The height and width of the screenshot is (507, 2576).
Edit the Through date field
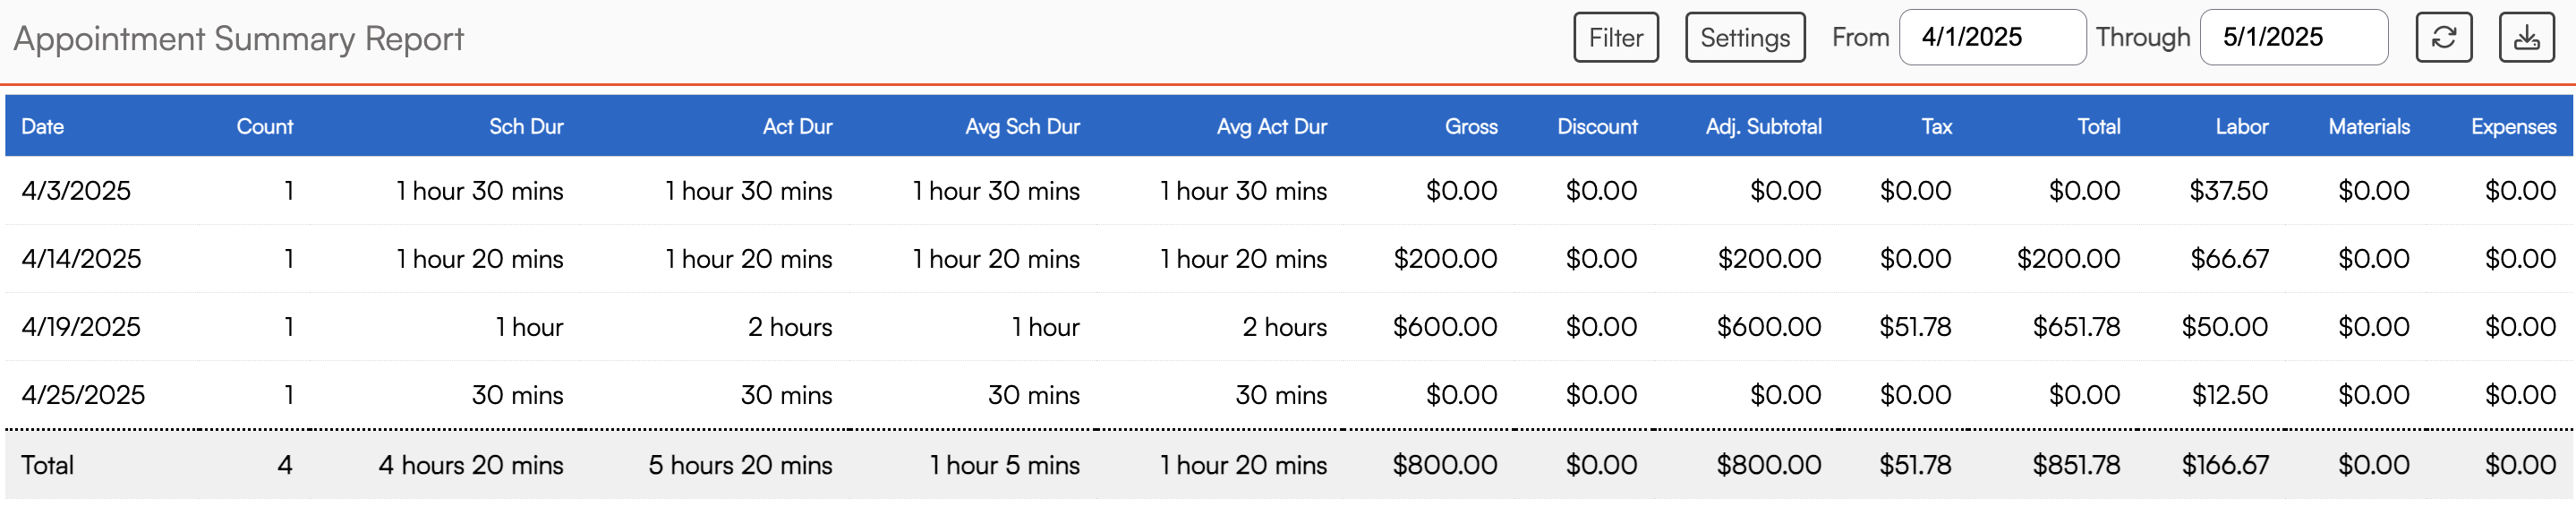[2293, 38]
